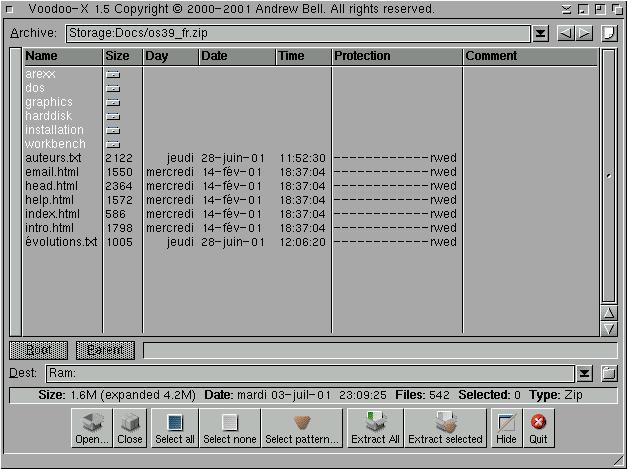Quit Voodoo-X with red X button
This screenshot has width=627, height=469.
[x=538, y=427]
